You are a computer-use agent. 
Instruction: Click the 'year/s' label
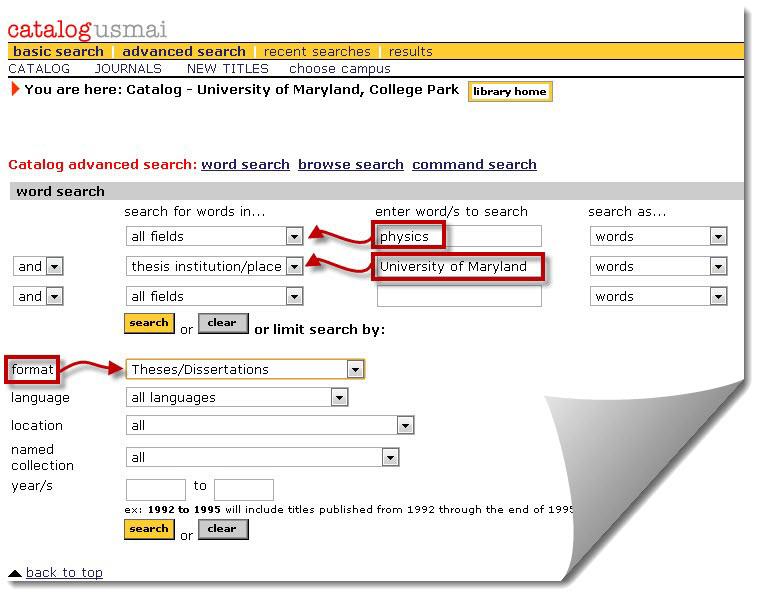(32, 486)
